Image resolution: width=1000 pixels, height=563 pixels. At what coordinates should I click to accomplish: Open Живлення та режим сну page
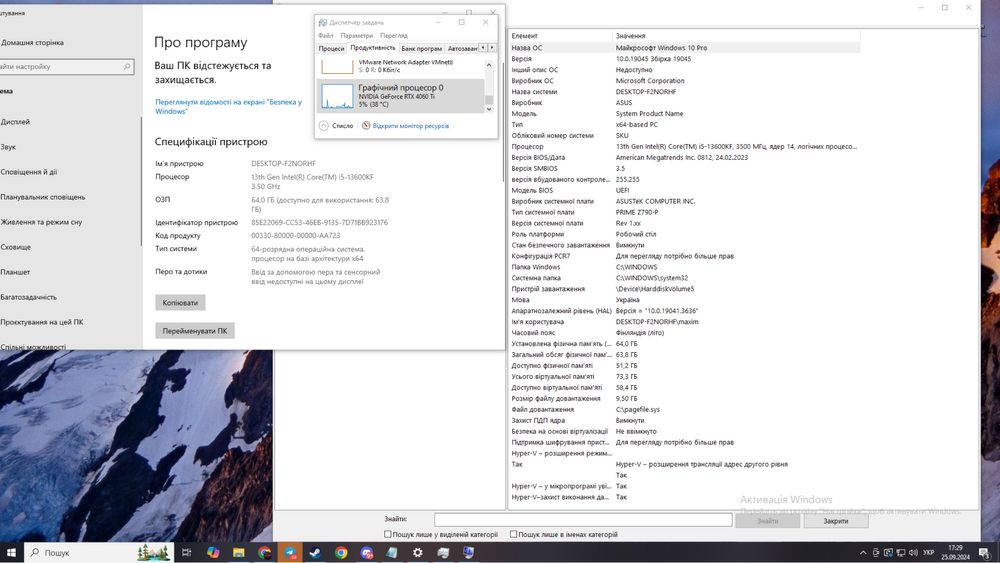[41, 222]
